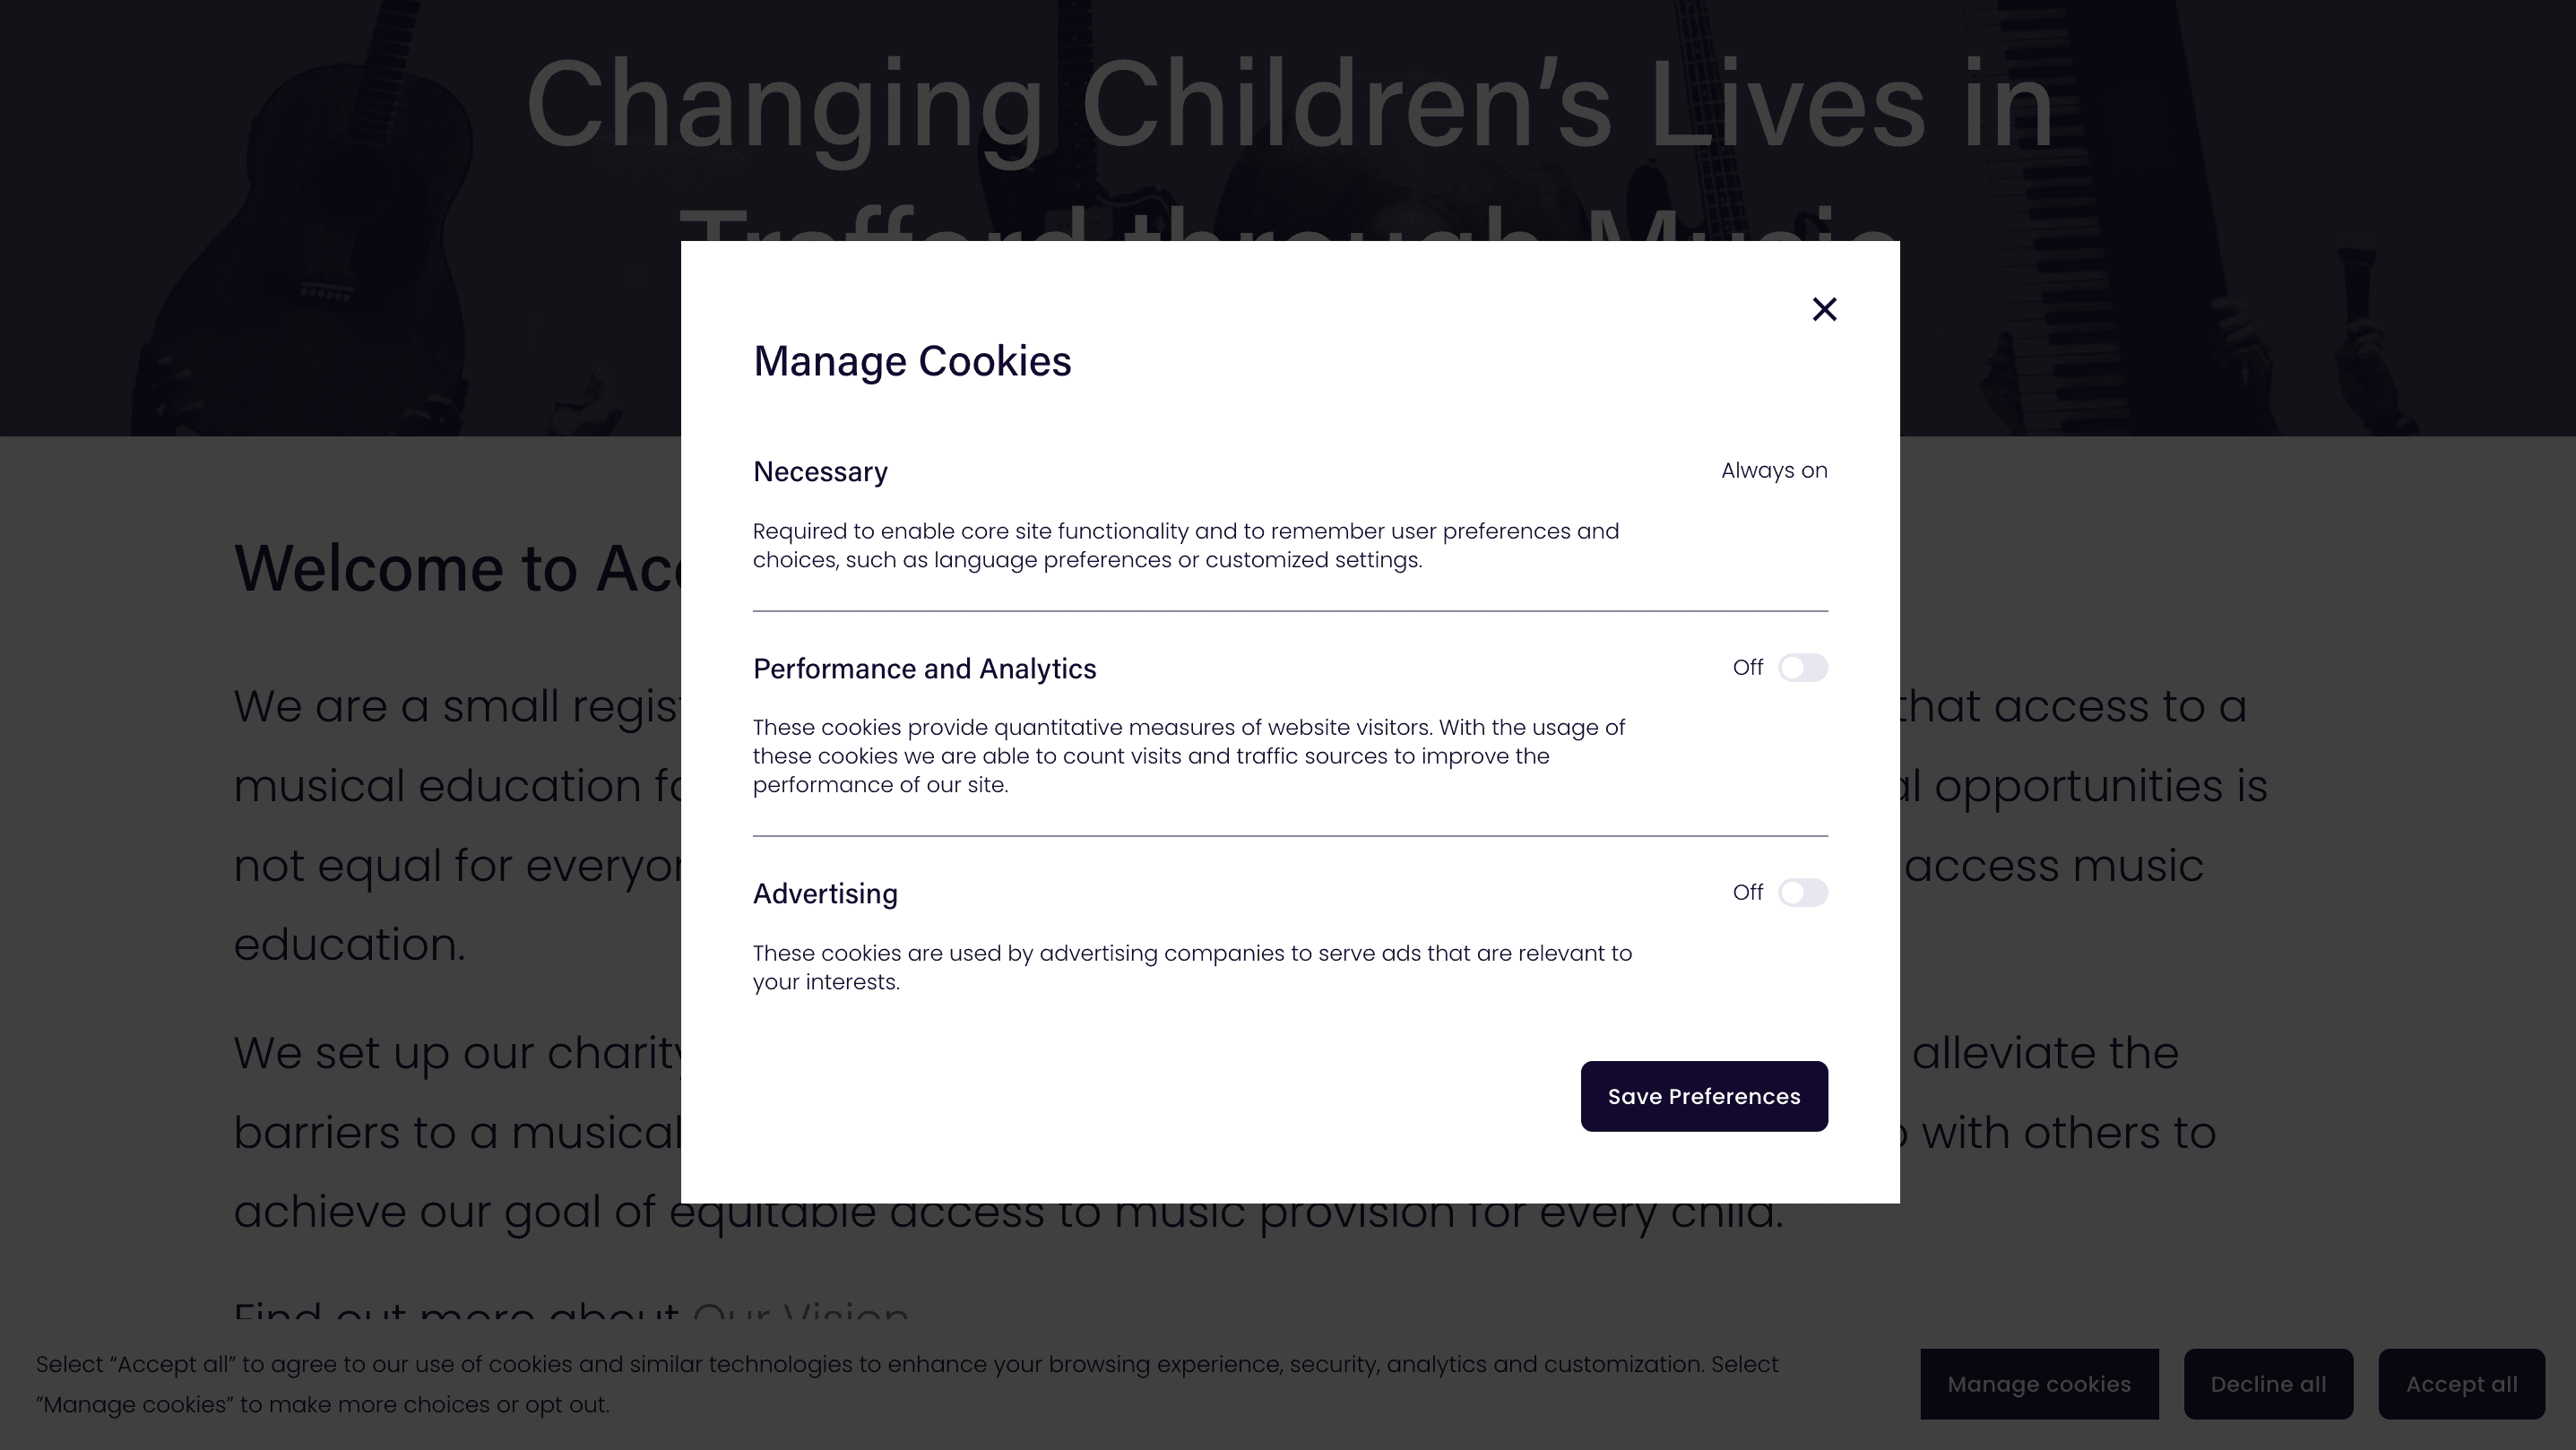Choose Decline all in cookie banner
The image size is (2576, 1450).
click(x=2268, y=1384)
